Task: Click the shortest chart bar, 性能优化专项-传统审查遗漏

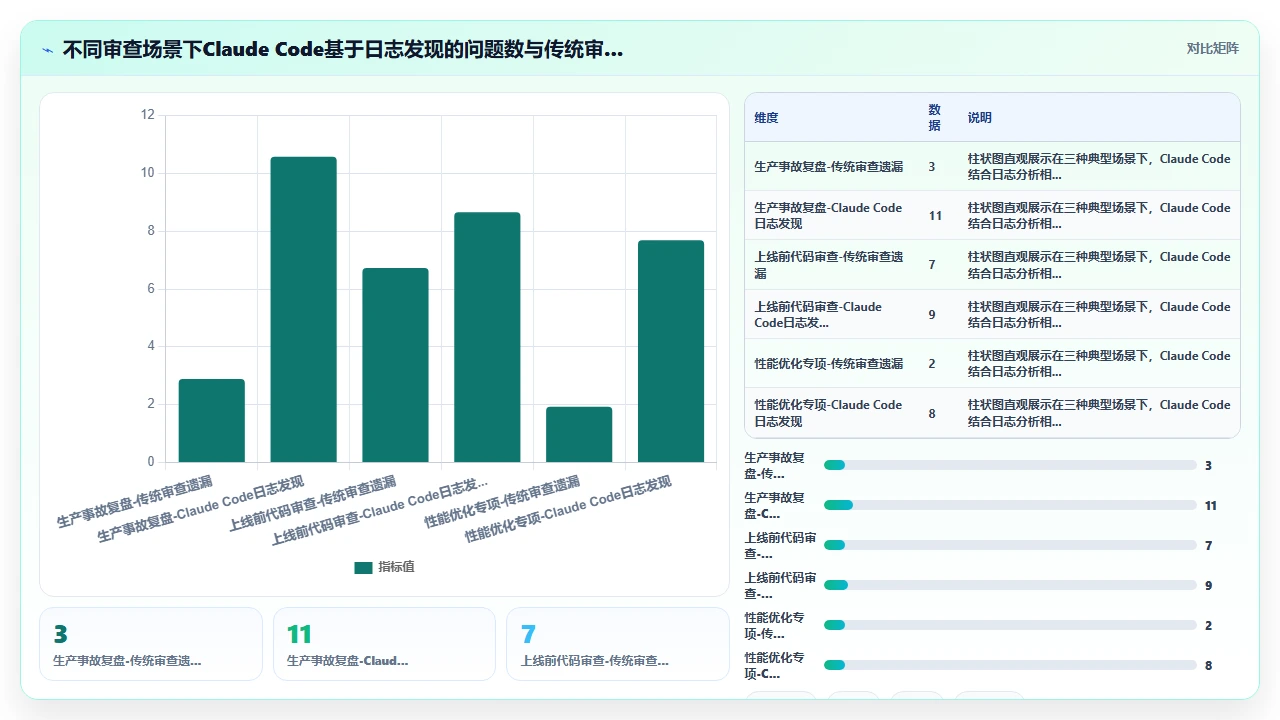Action: [579, 434]
